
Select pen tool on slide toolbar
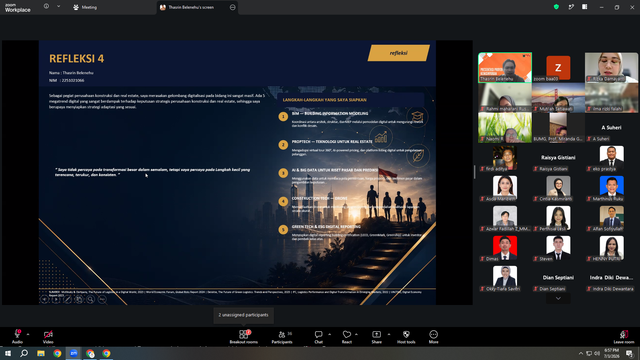pyautogui.click(x=68, y=299)
